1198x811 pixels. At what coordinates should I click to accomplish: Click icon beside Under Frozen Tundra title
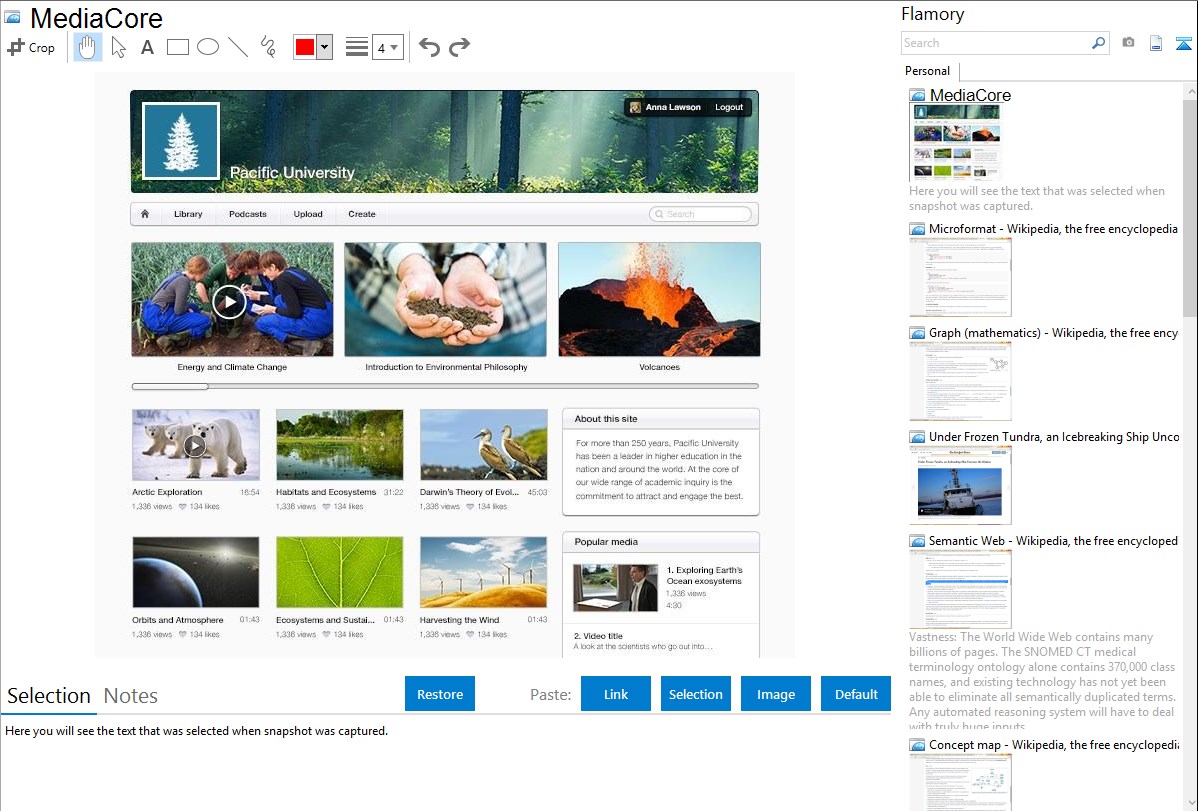point(917,437)
